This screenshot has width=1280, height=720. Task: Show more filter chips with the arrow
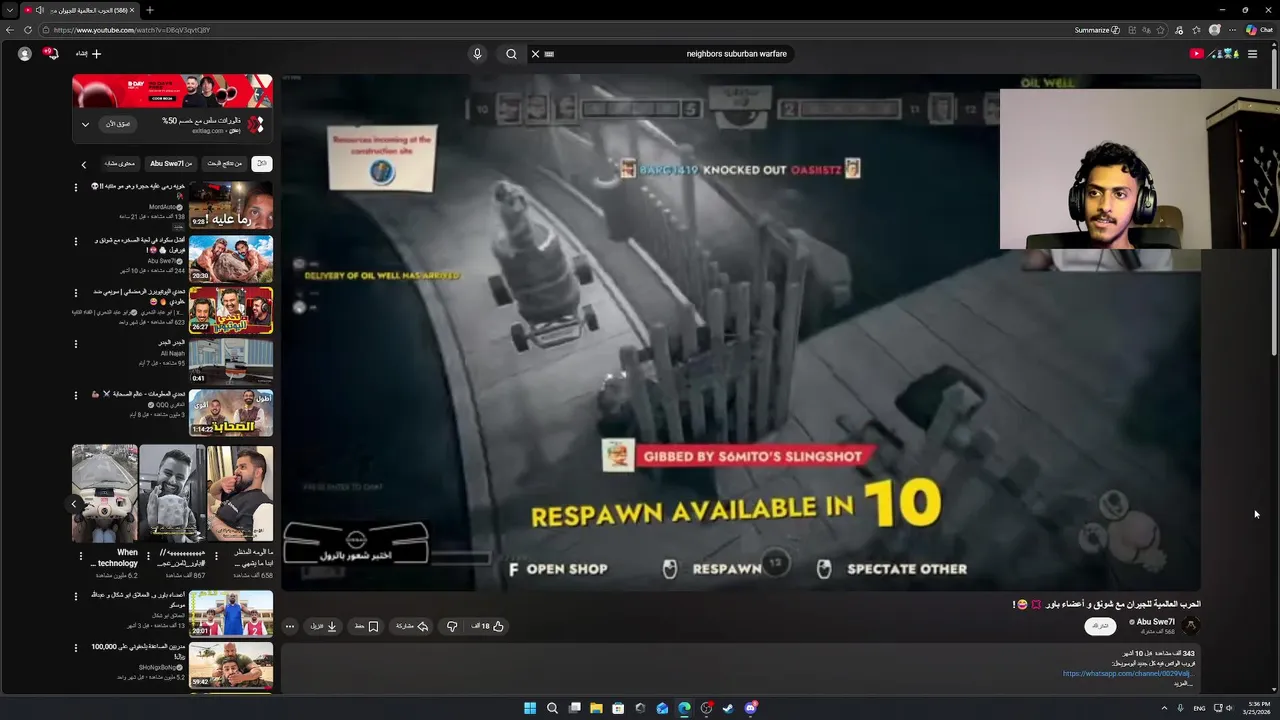click(83, 164)
